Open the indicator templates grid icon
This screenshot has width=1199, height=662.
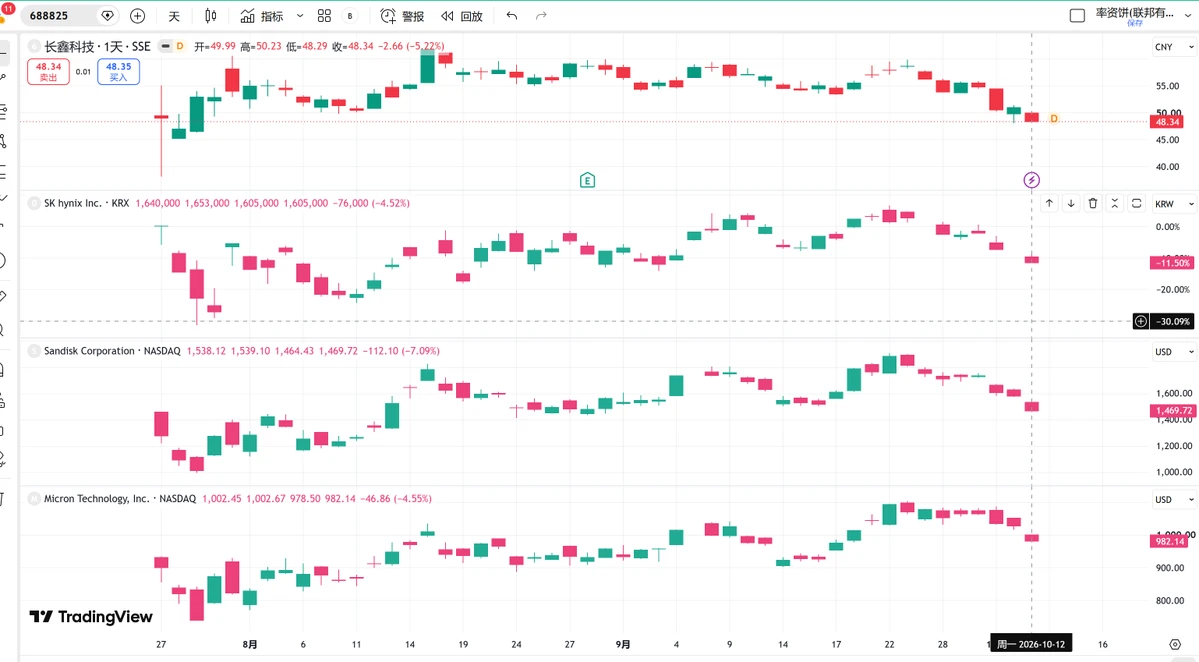click(324, 16)
